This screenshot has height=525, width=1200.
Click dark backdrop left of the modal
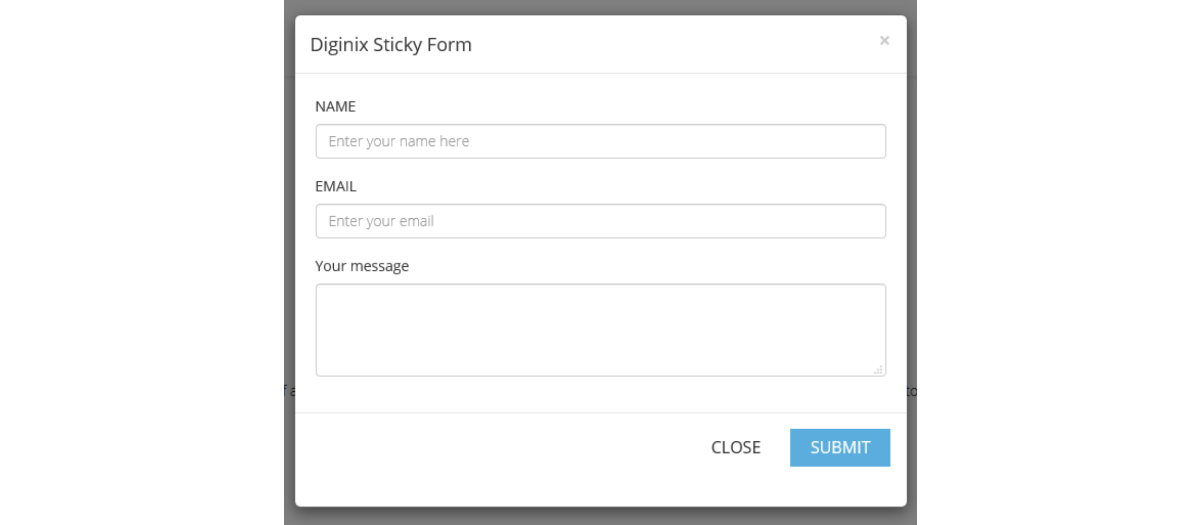289,250
